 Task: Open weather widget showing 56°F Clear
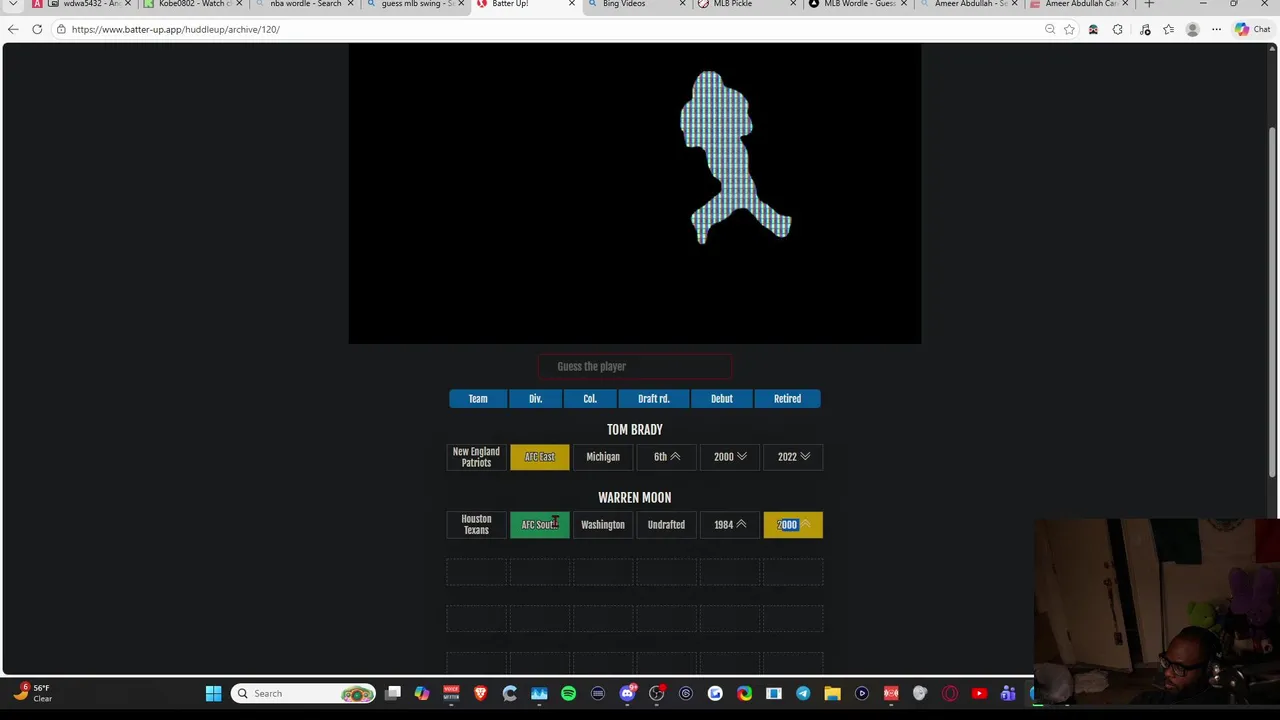(33, 693)
